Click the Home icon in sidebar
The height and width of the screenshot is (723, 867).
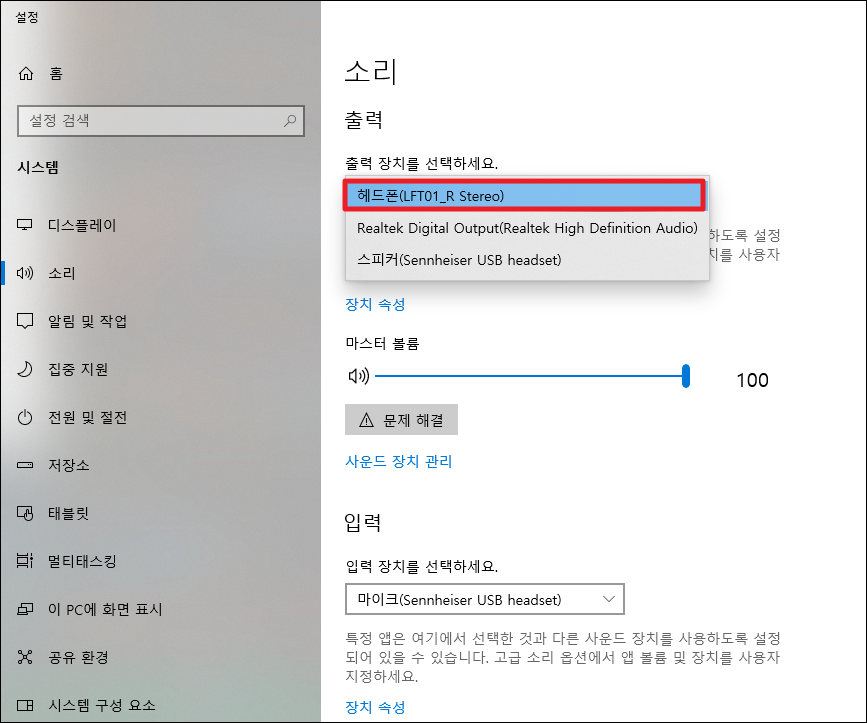point(26,73)
